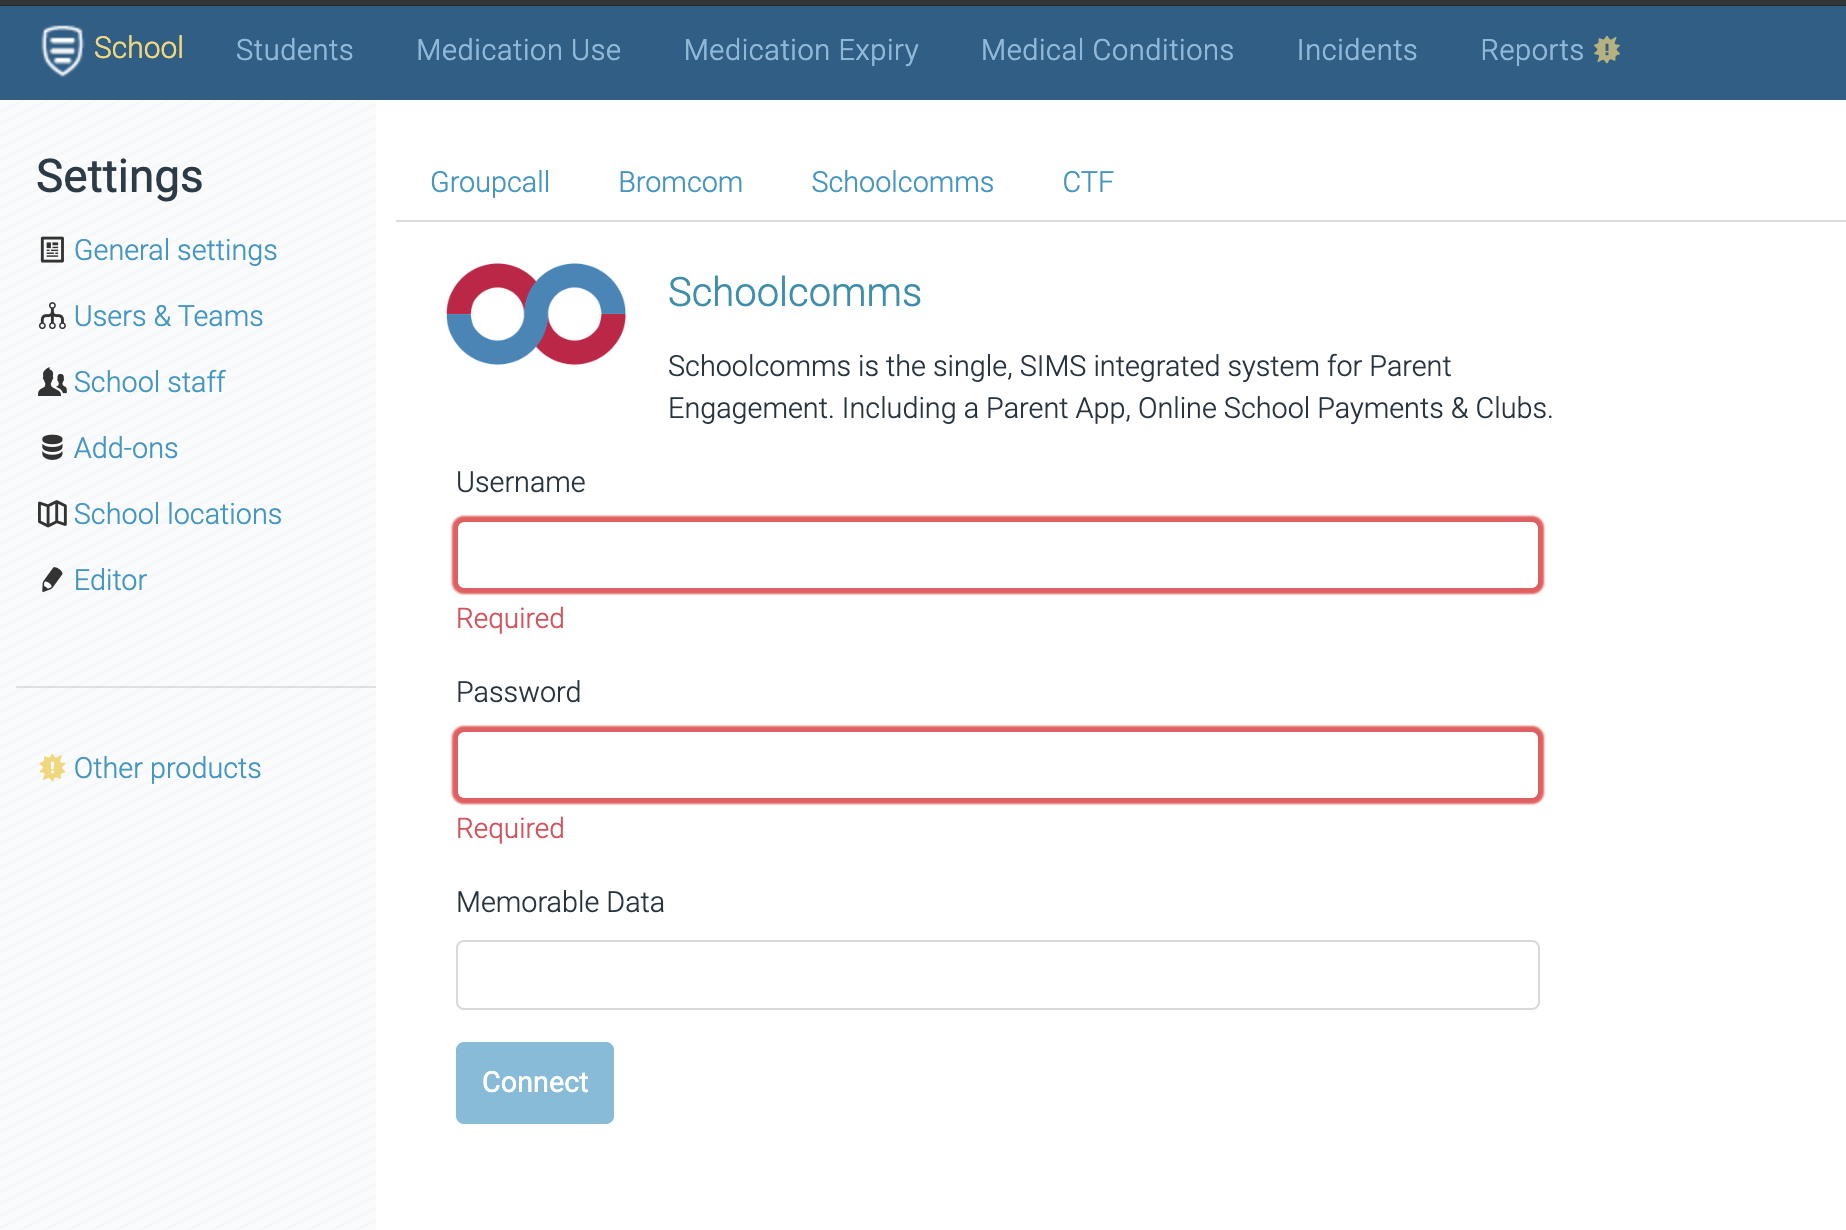Click the General settings document icon
Screen dimensions: 1846x1230
coord(51,250)
